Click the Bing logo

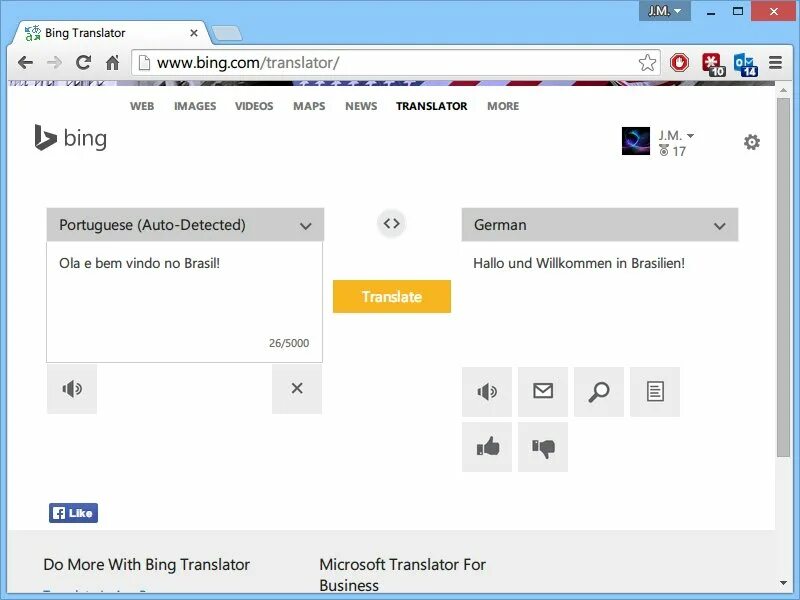point(71,138)
